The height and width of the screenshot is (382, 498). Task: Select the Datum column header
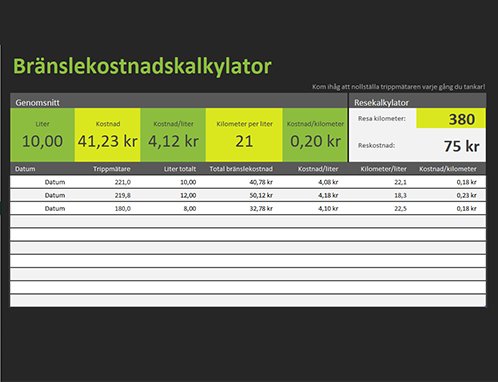point(25,169)
